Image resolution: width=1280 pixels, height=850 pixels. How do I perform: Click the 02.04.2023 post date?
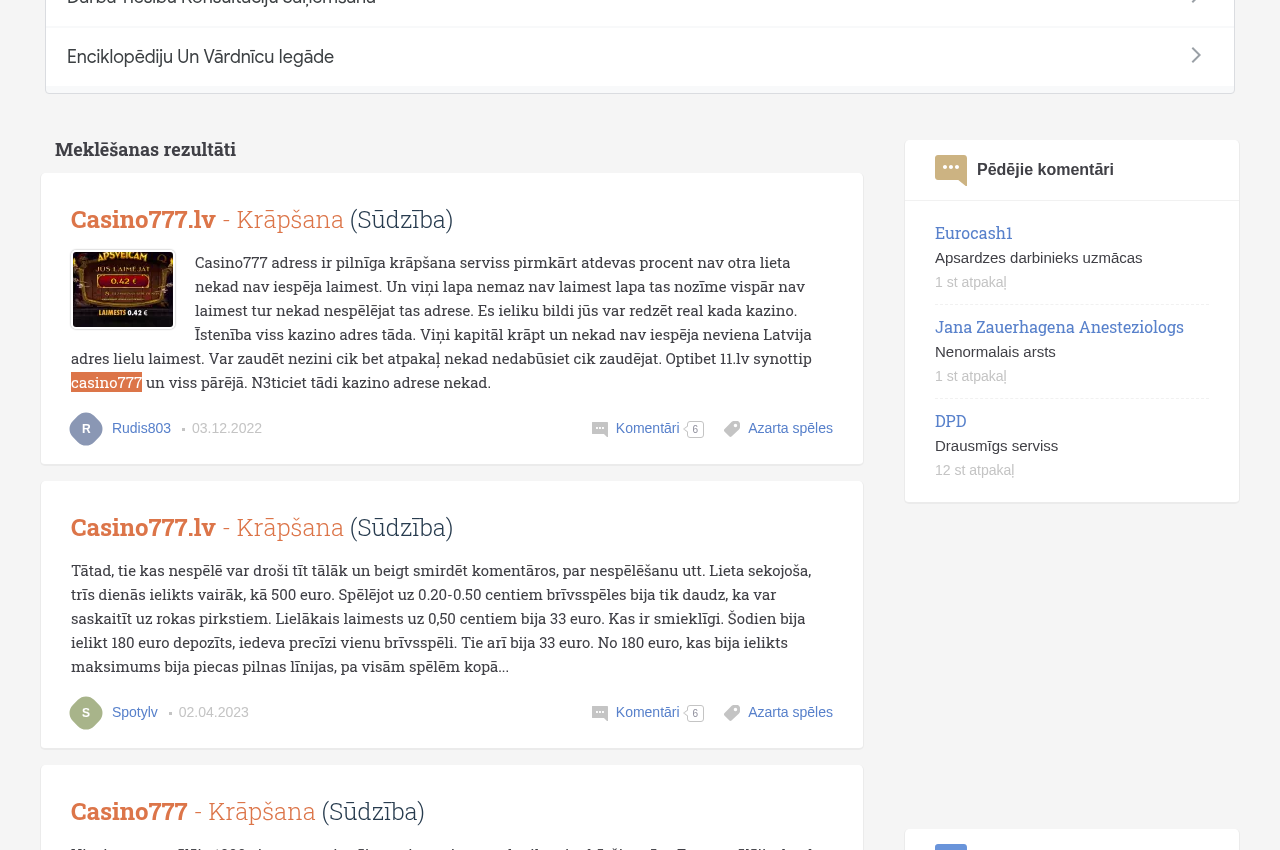[x=214, y=712]
